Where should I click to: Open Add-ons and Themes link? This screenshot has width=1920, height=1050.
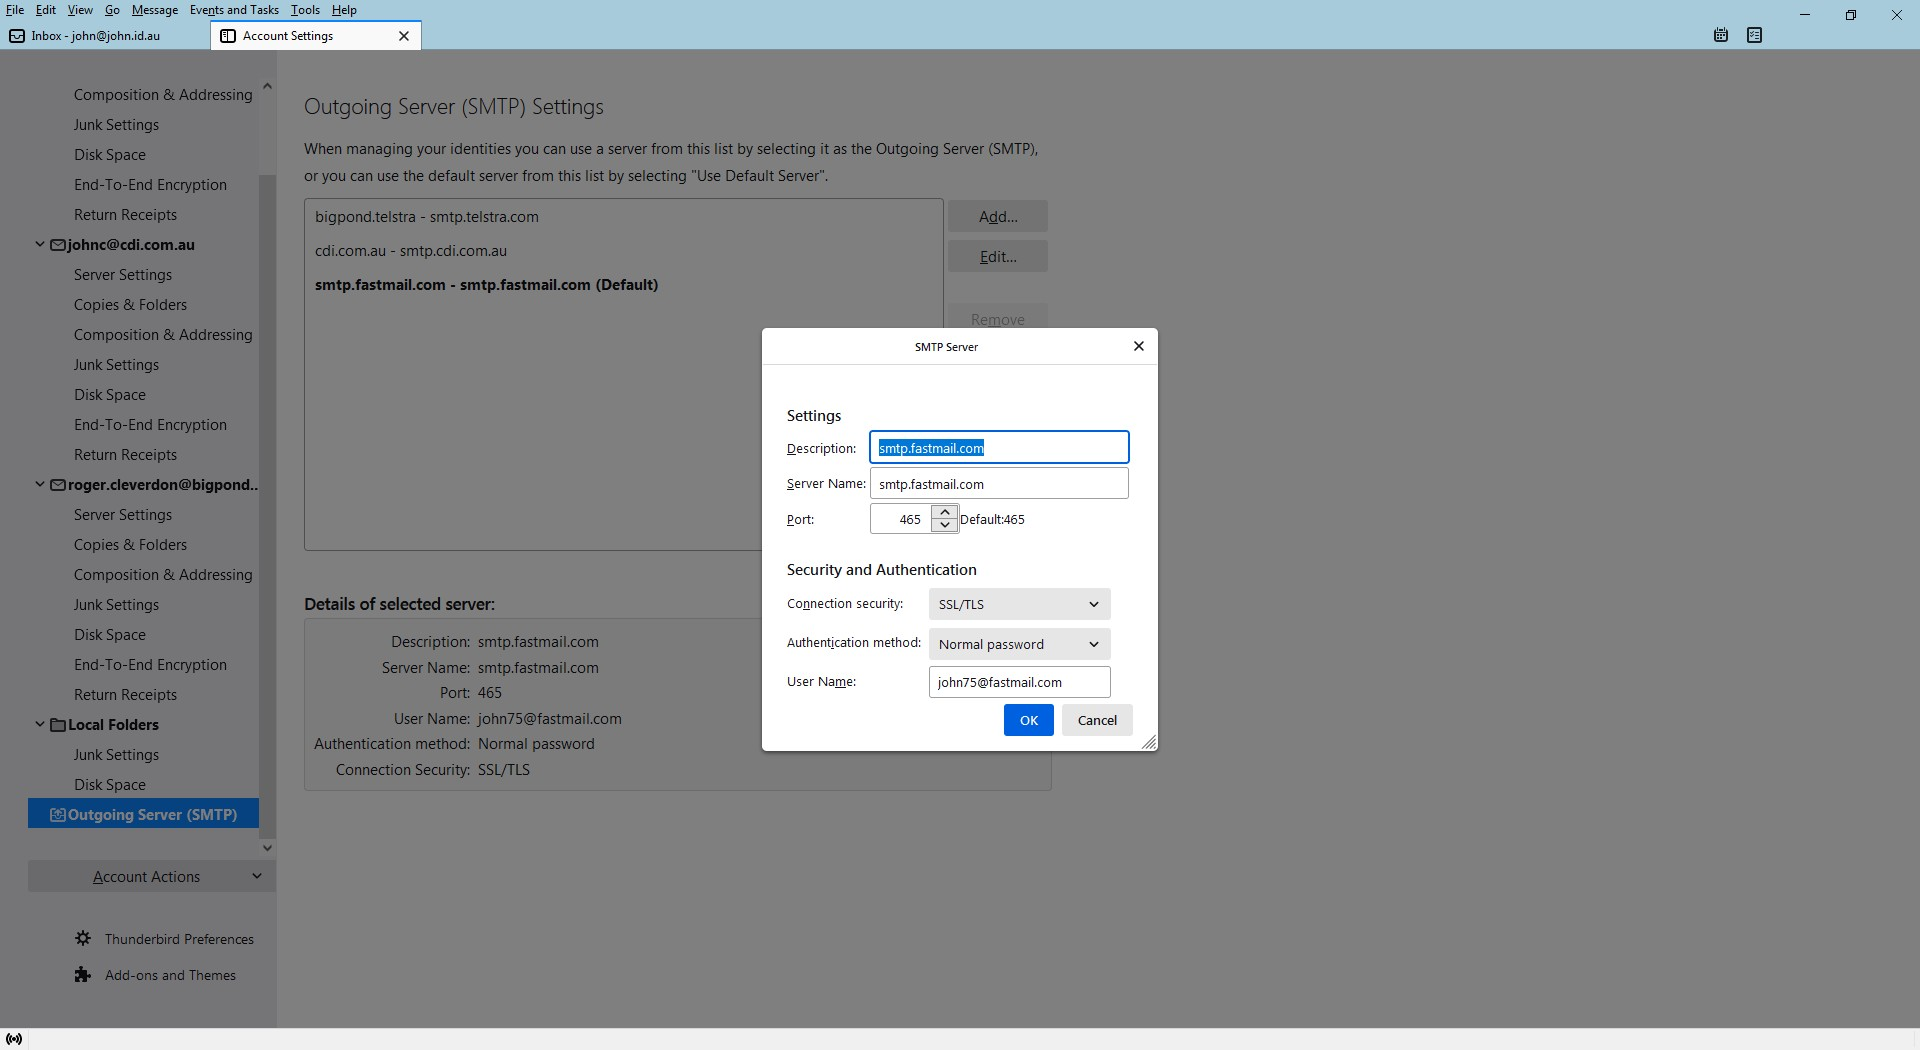pos(170,975)
